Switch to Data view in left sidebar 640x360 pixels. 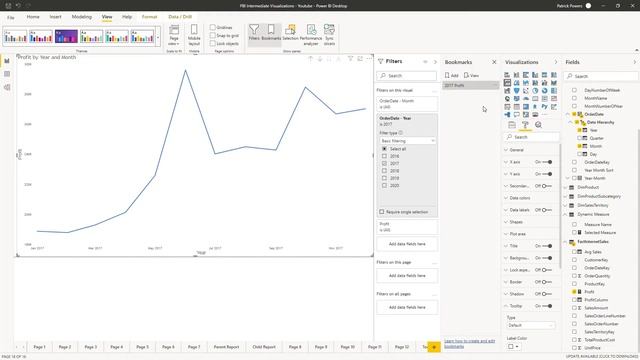(7, 74)
